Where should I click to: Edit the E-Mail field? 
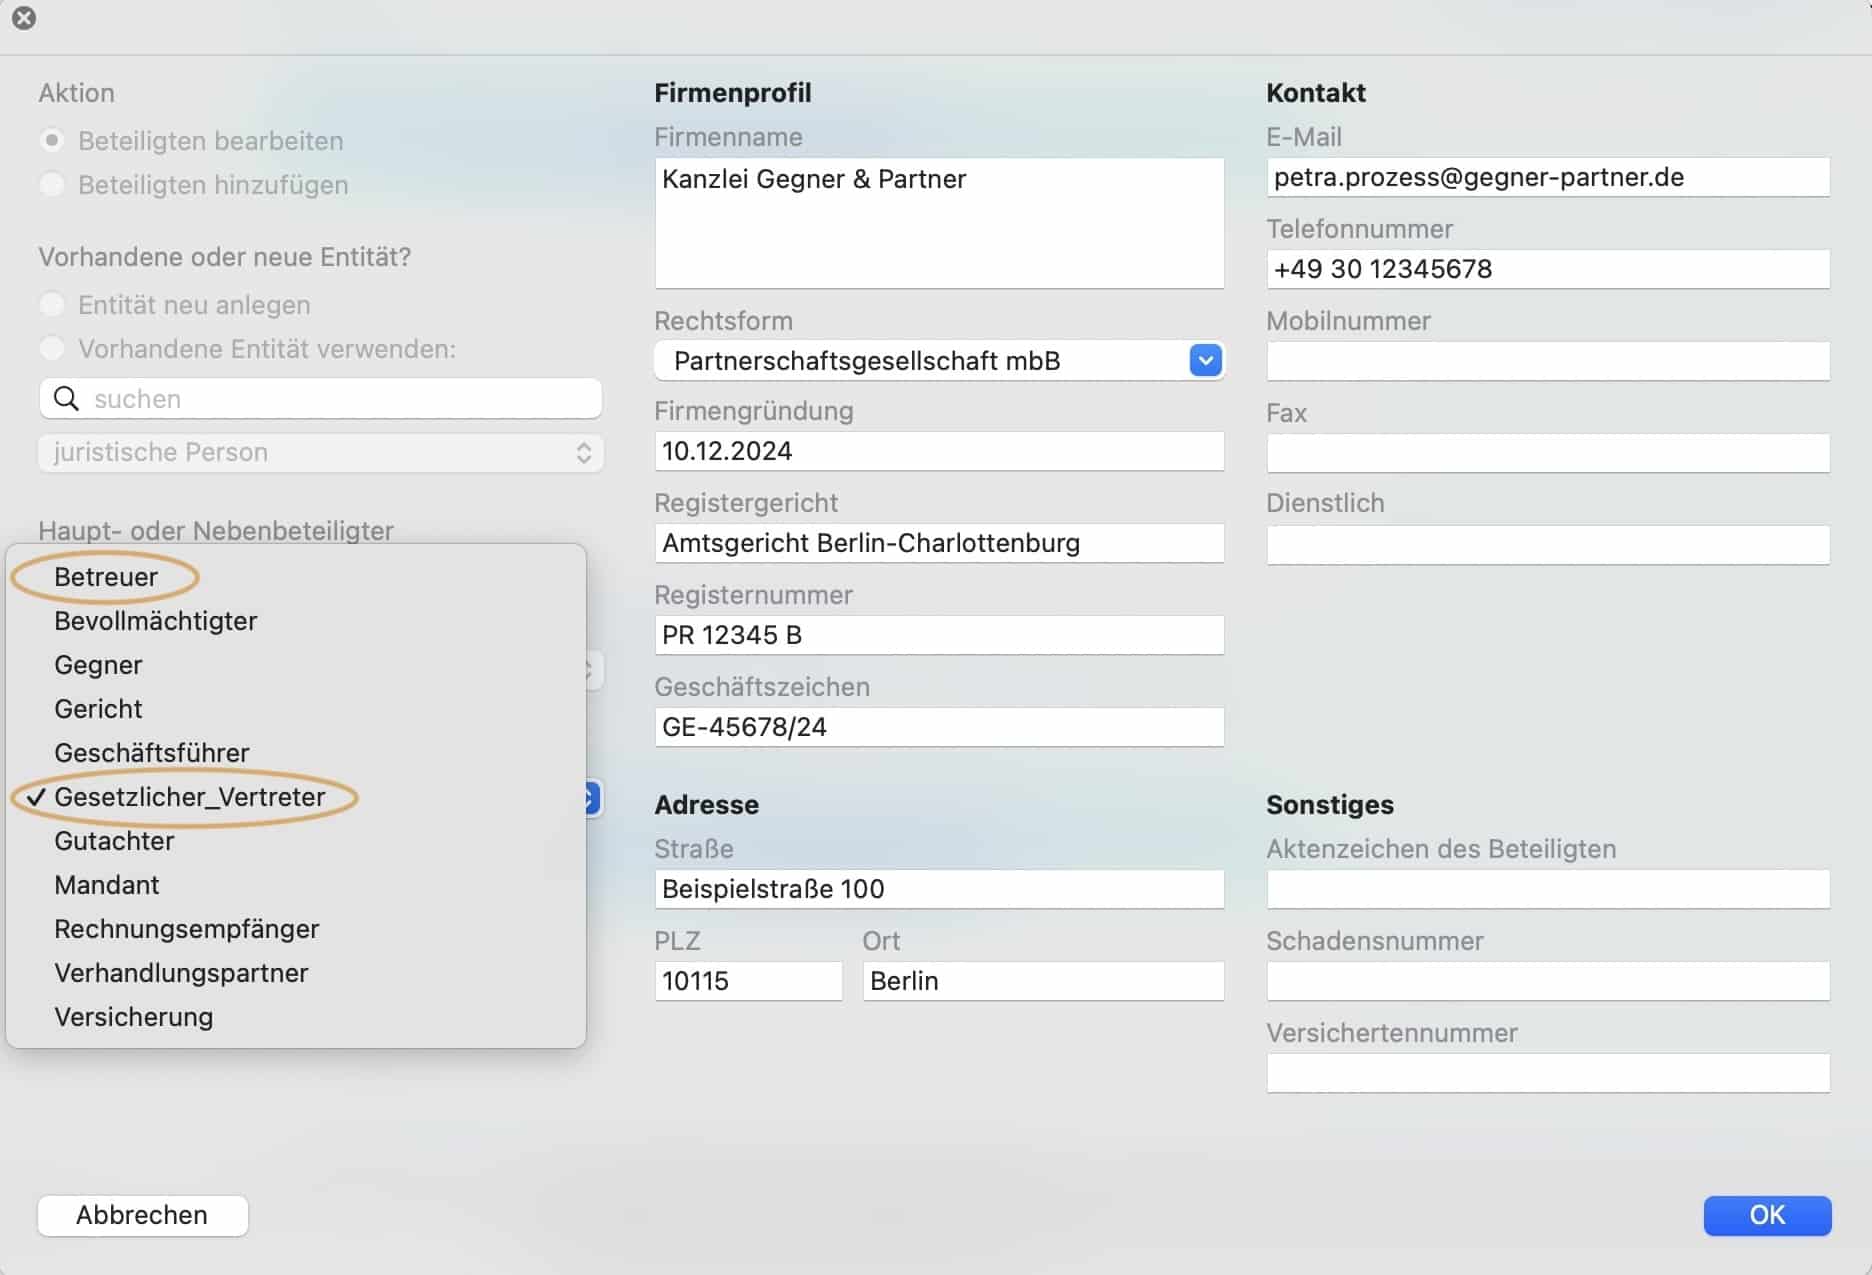coord(1548,177)
